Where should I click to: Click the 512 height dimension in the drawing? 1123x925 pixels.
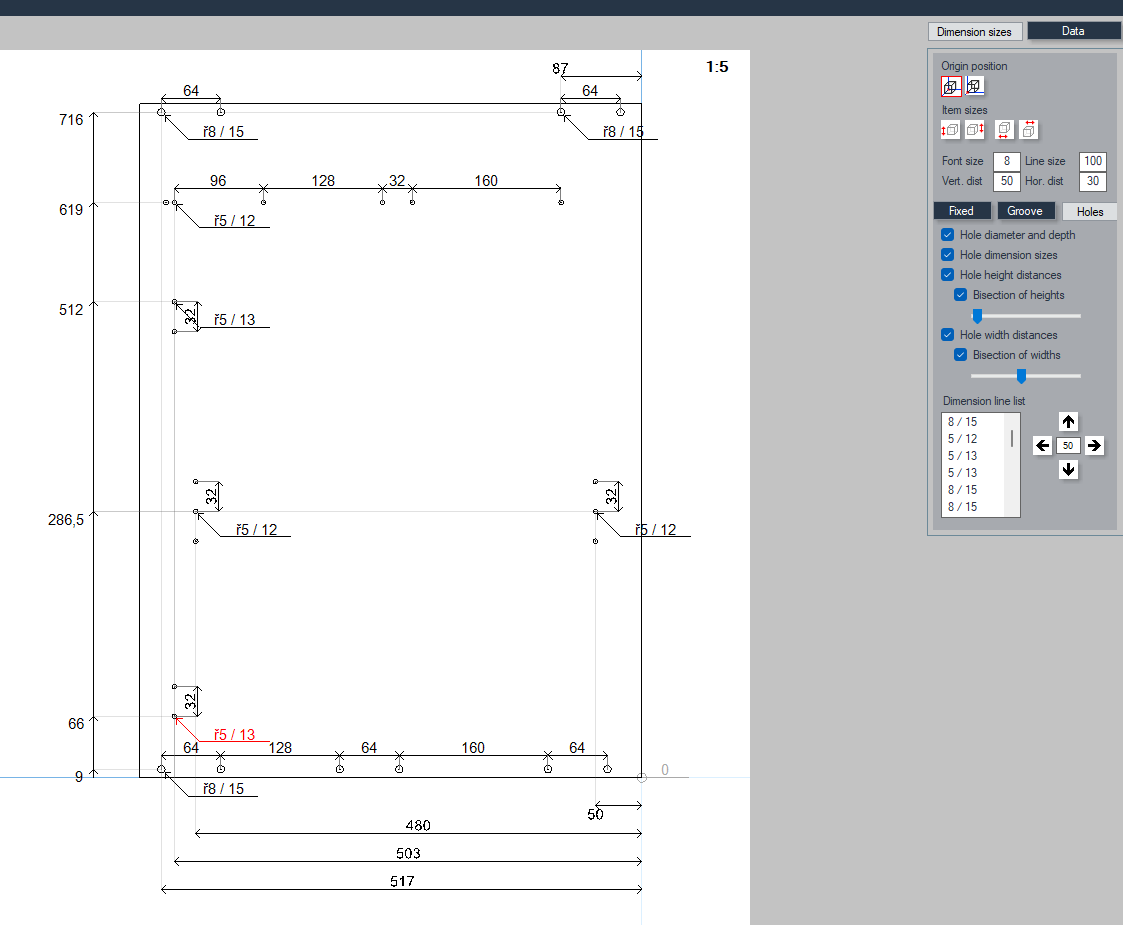tap(71, 309)
